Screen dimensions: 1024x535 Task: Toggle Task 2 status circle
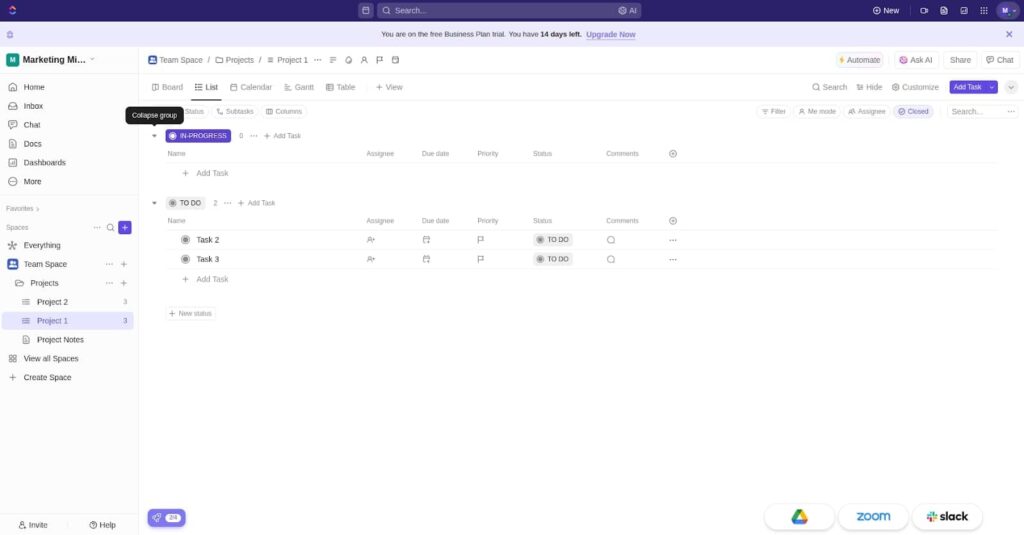[x=185, y=240]
